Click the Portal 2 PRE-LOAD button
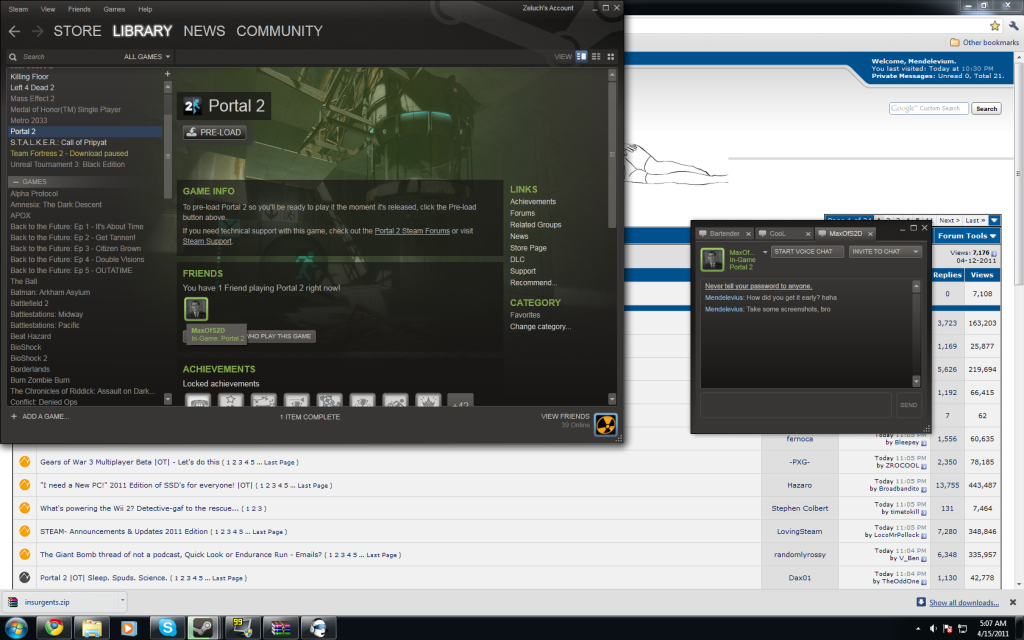 [214, 133]
